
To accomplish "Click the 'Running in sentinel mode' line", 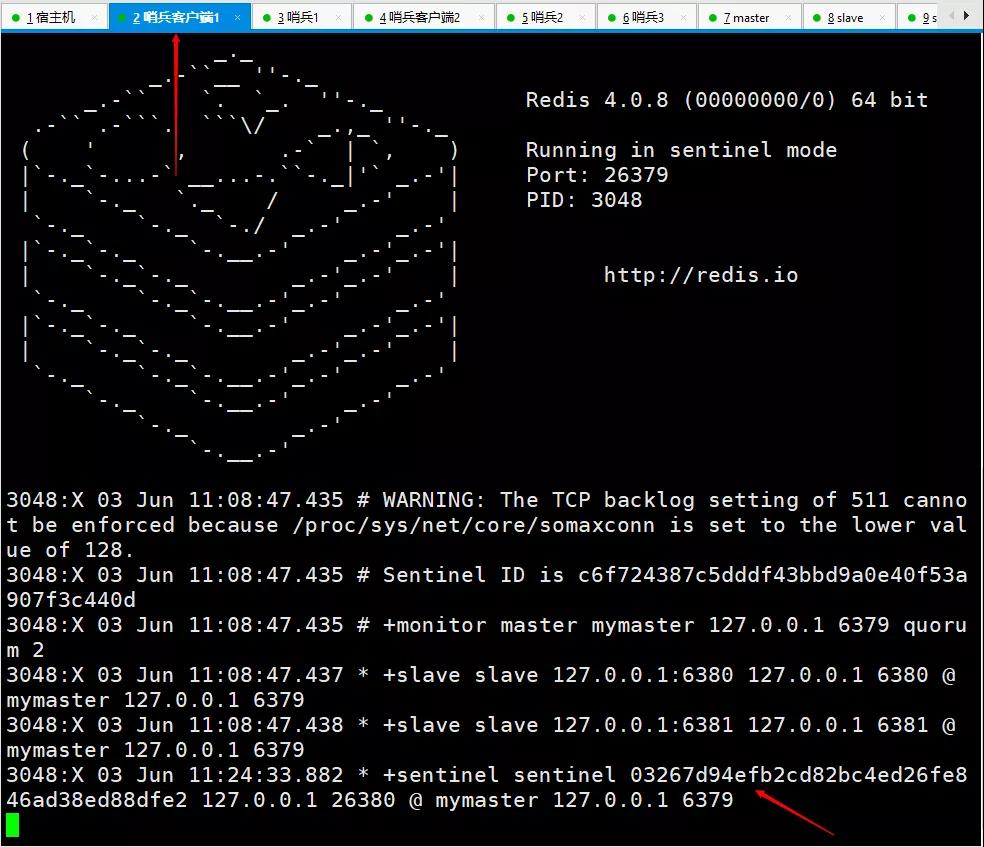I will (x=682, y=150).
